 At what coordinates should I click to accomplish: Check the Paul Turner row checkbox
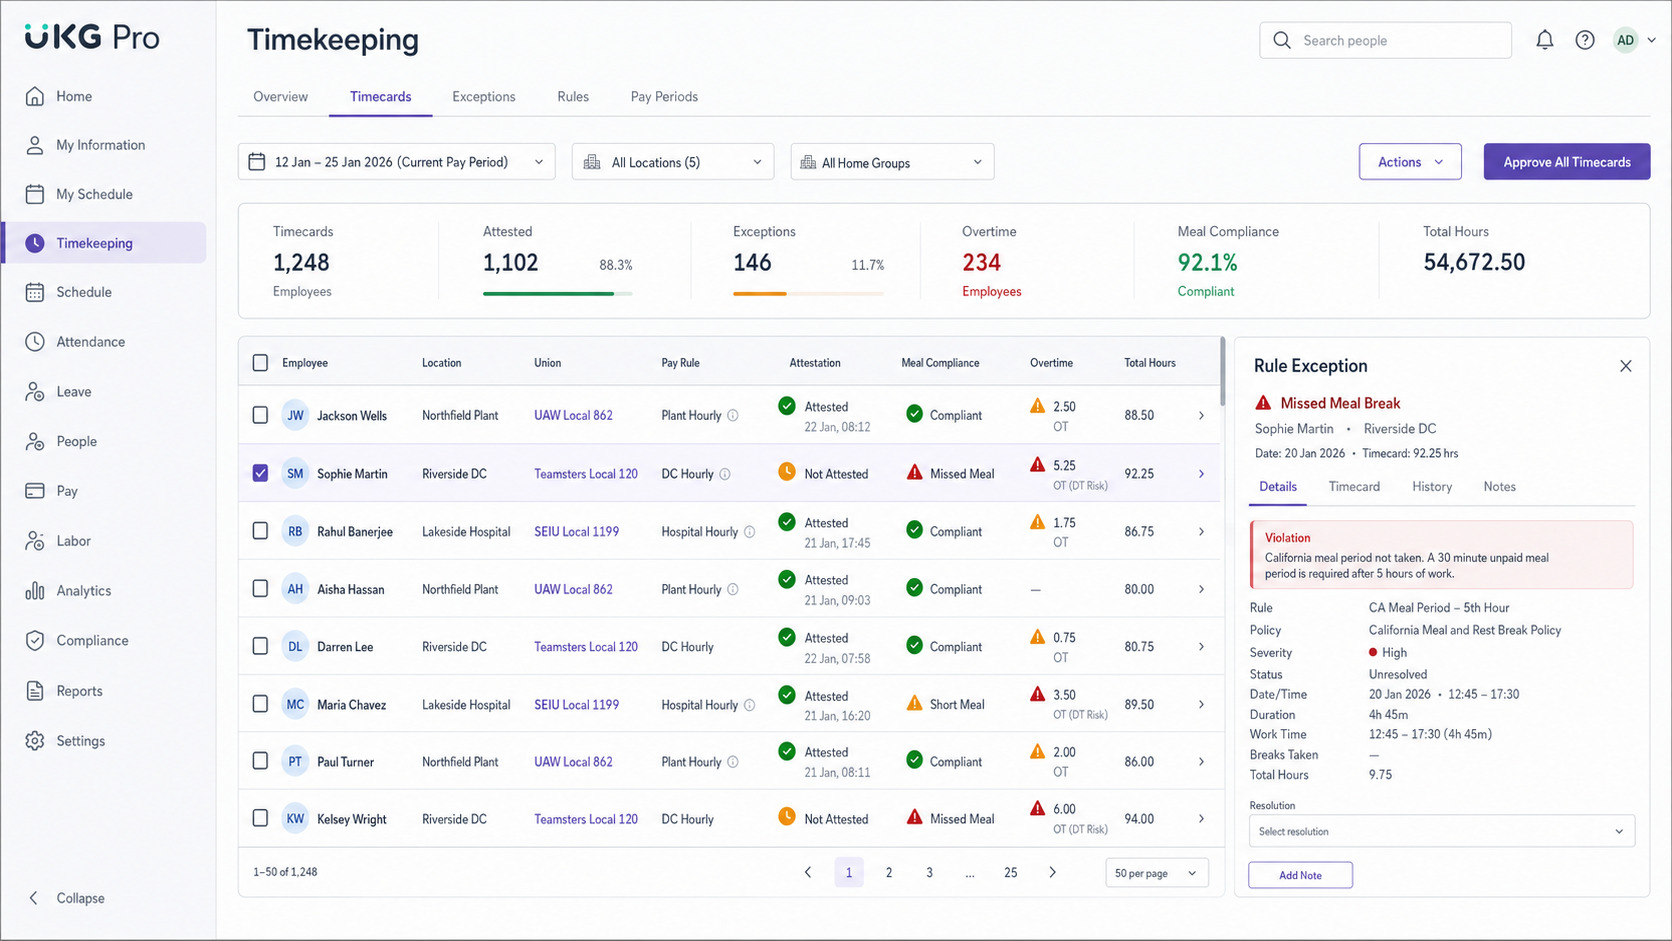260,761
